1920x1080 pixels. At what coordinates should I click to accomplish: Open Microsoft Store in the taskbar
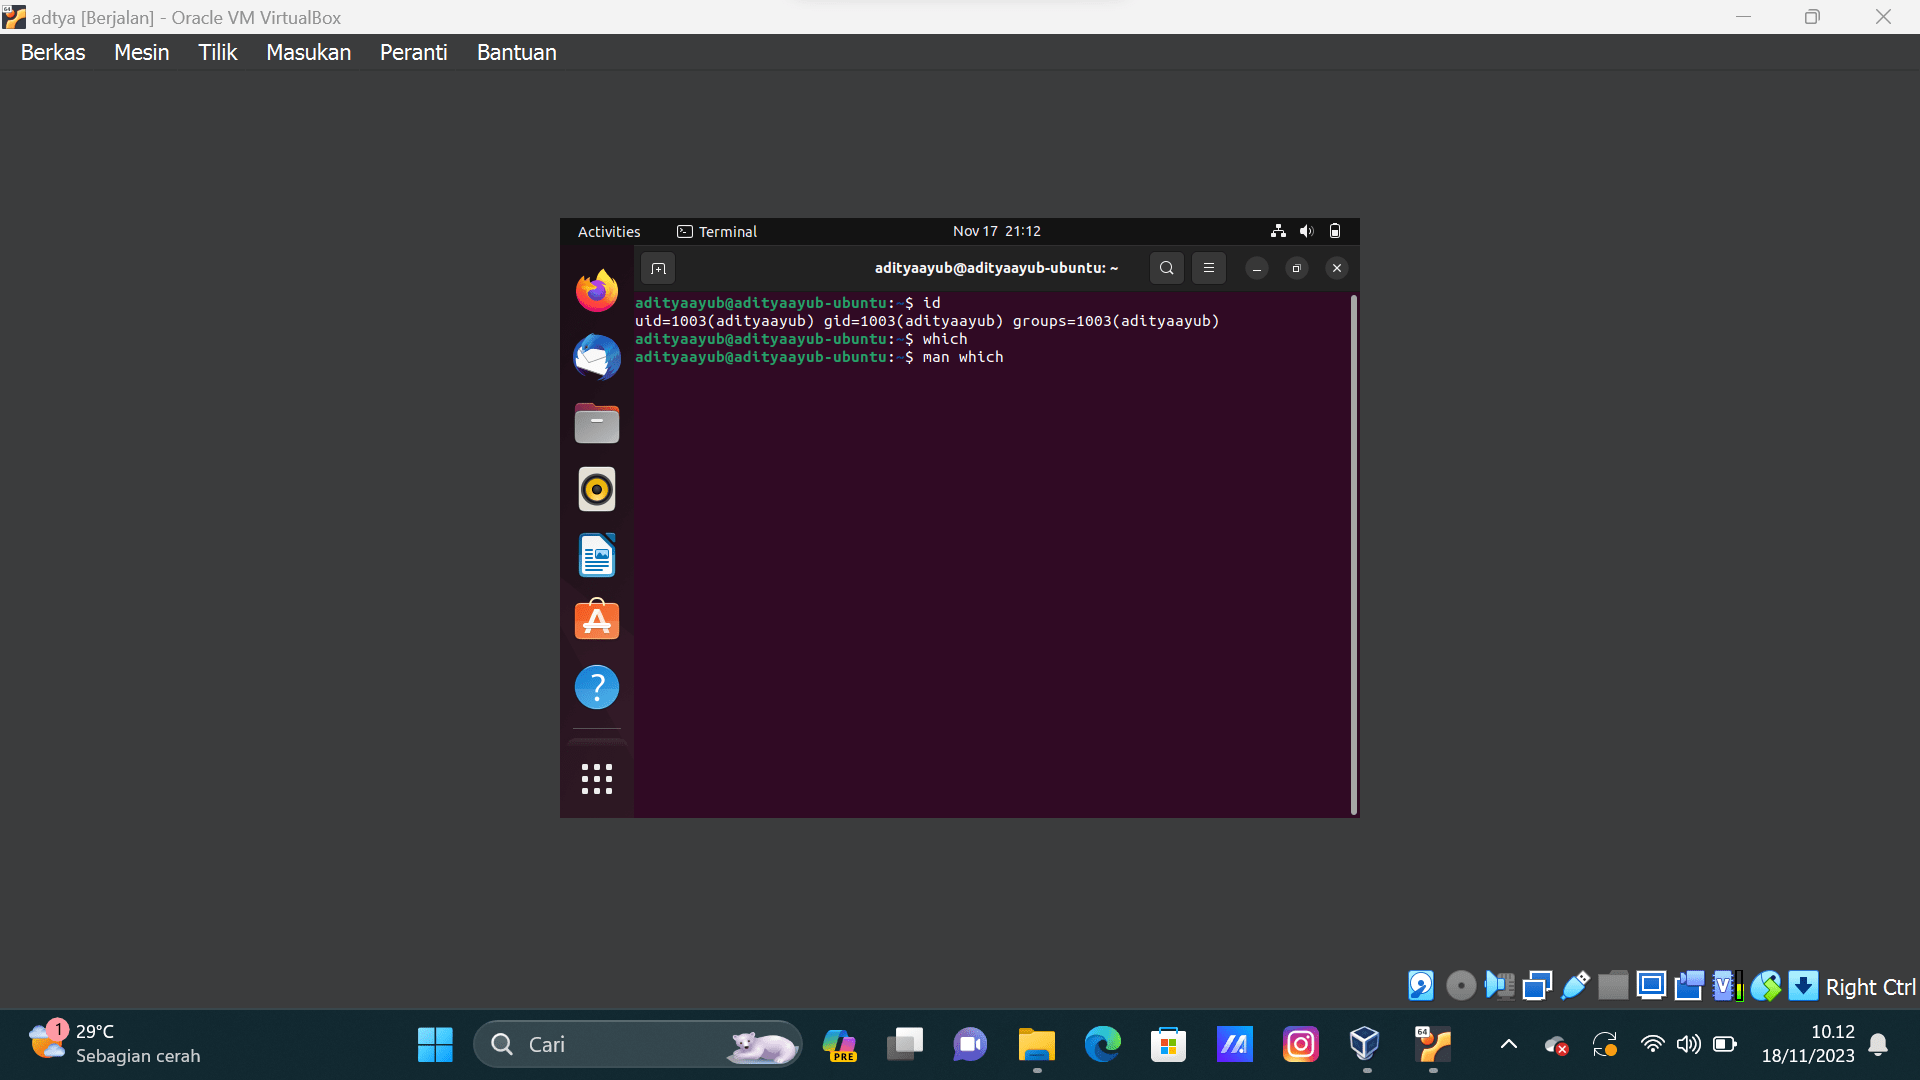click(1168, 1045)
